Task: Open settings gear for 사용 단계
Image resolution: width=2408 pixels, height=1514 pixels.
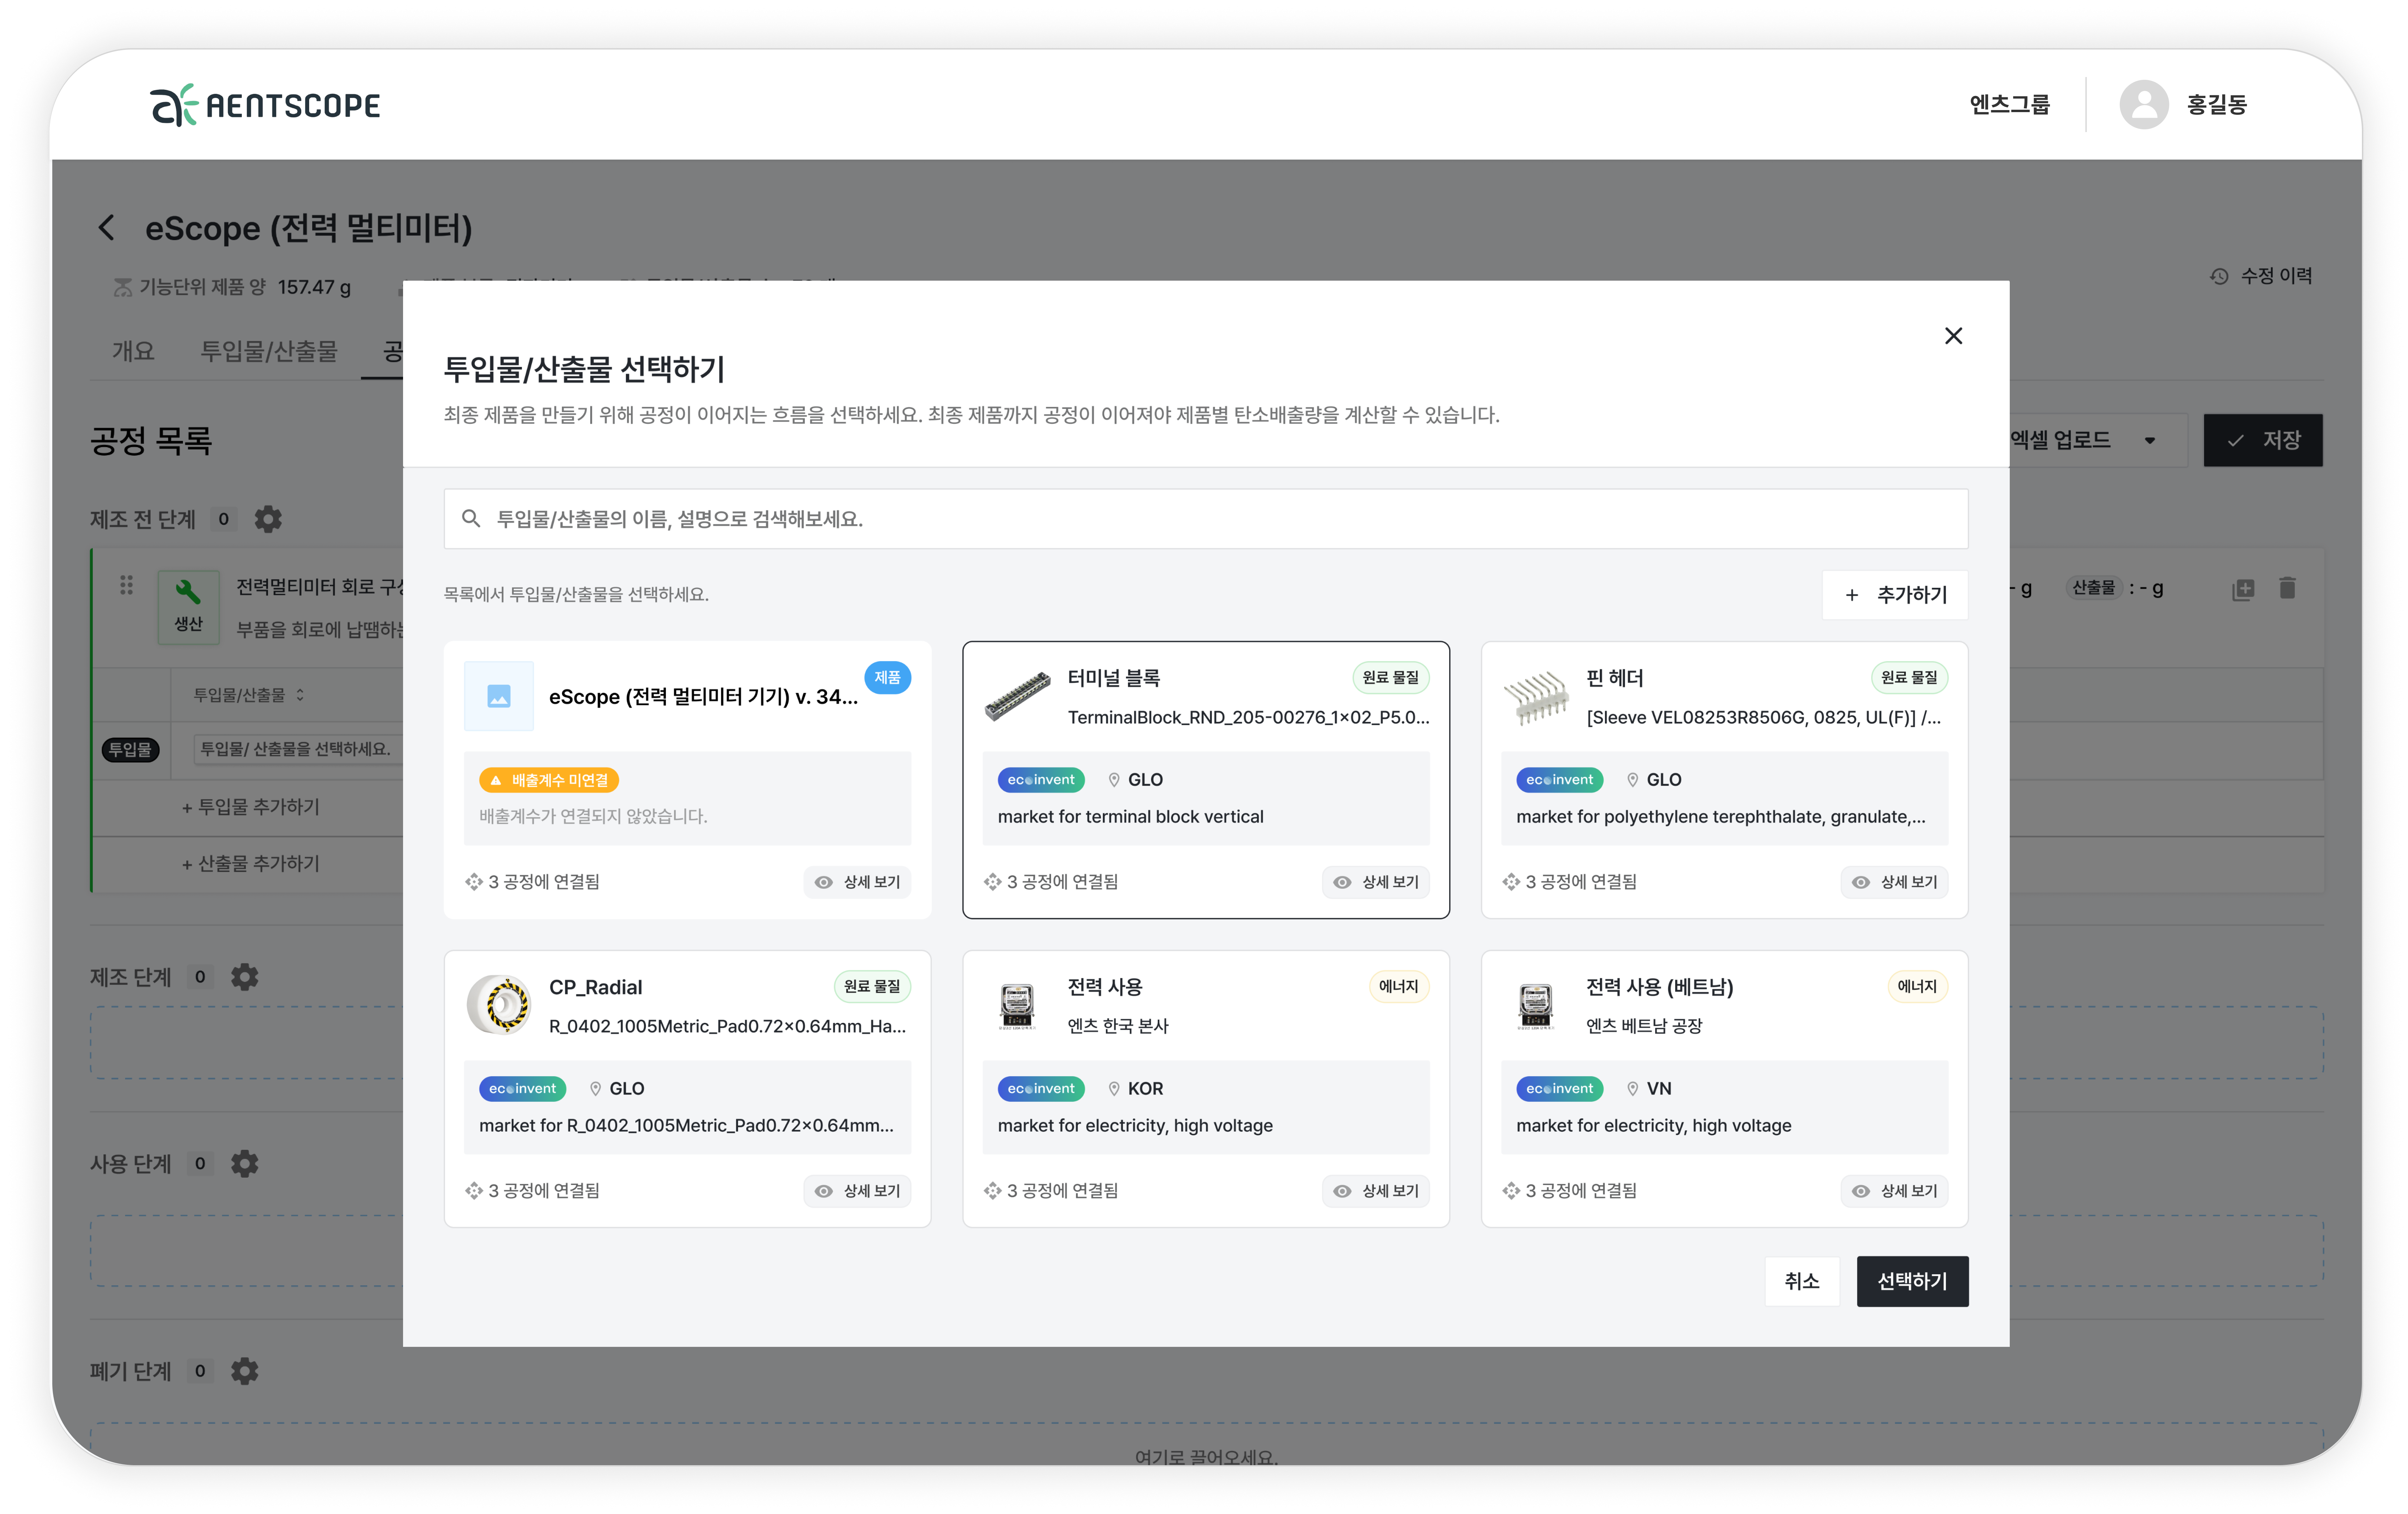Action: tap(245, 1164)
